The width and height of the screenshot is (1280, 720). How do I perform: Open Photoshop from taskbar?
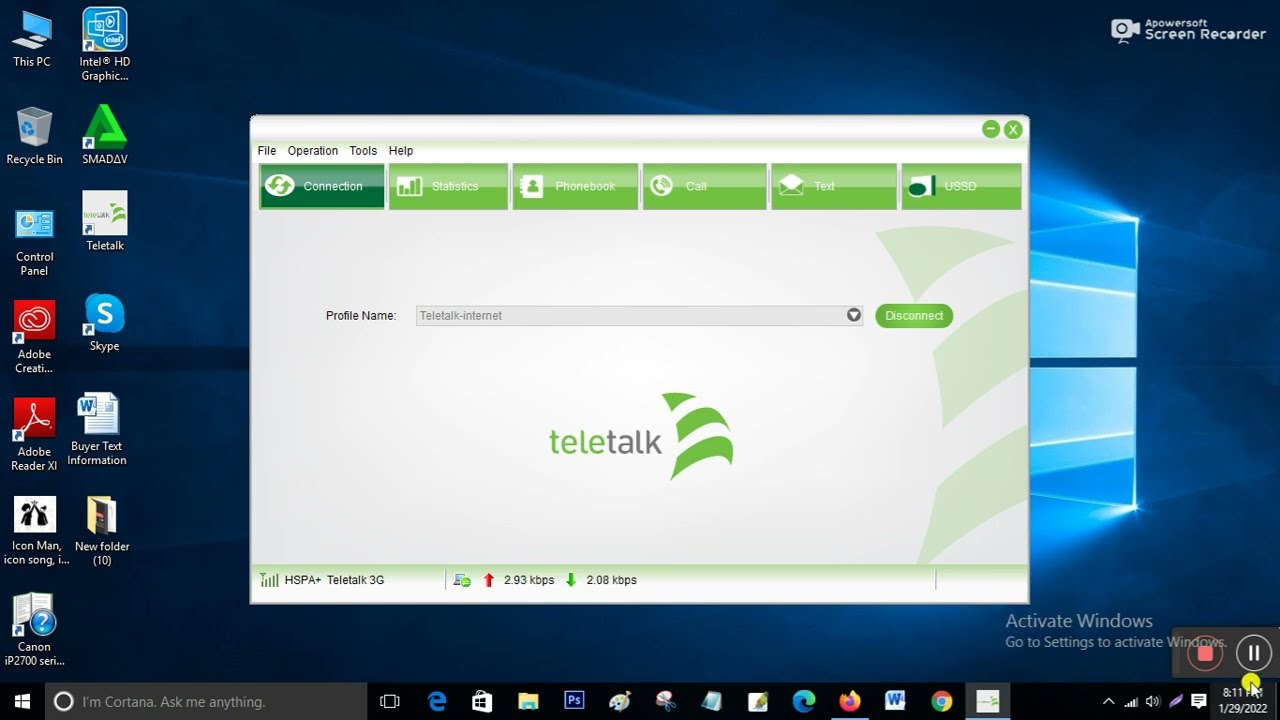click(x=574, y=702)
